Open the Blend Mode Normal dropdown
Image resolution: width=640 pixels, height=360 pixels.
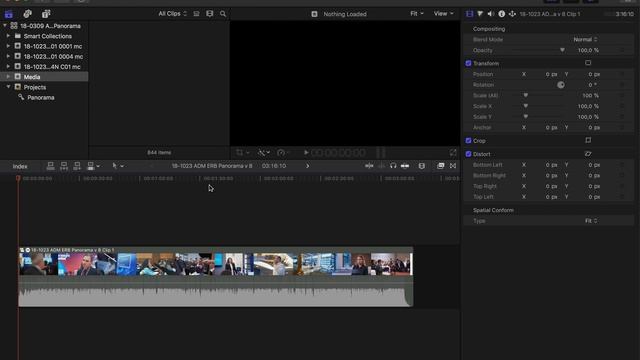click(x=585, y=39)
